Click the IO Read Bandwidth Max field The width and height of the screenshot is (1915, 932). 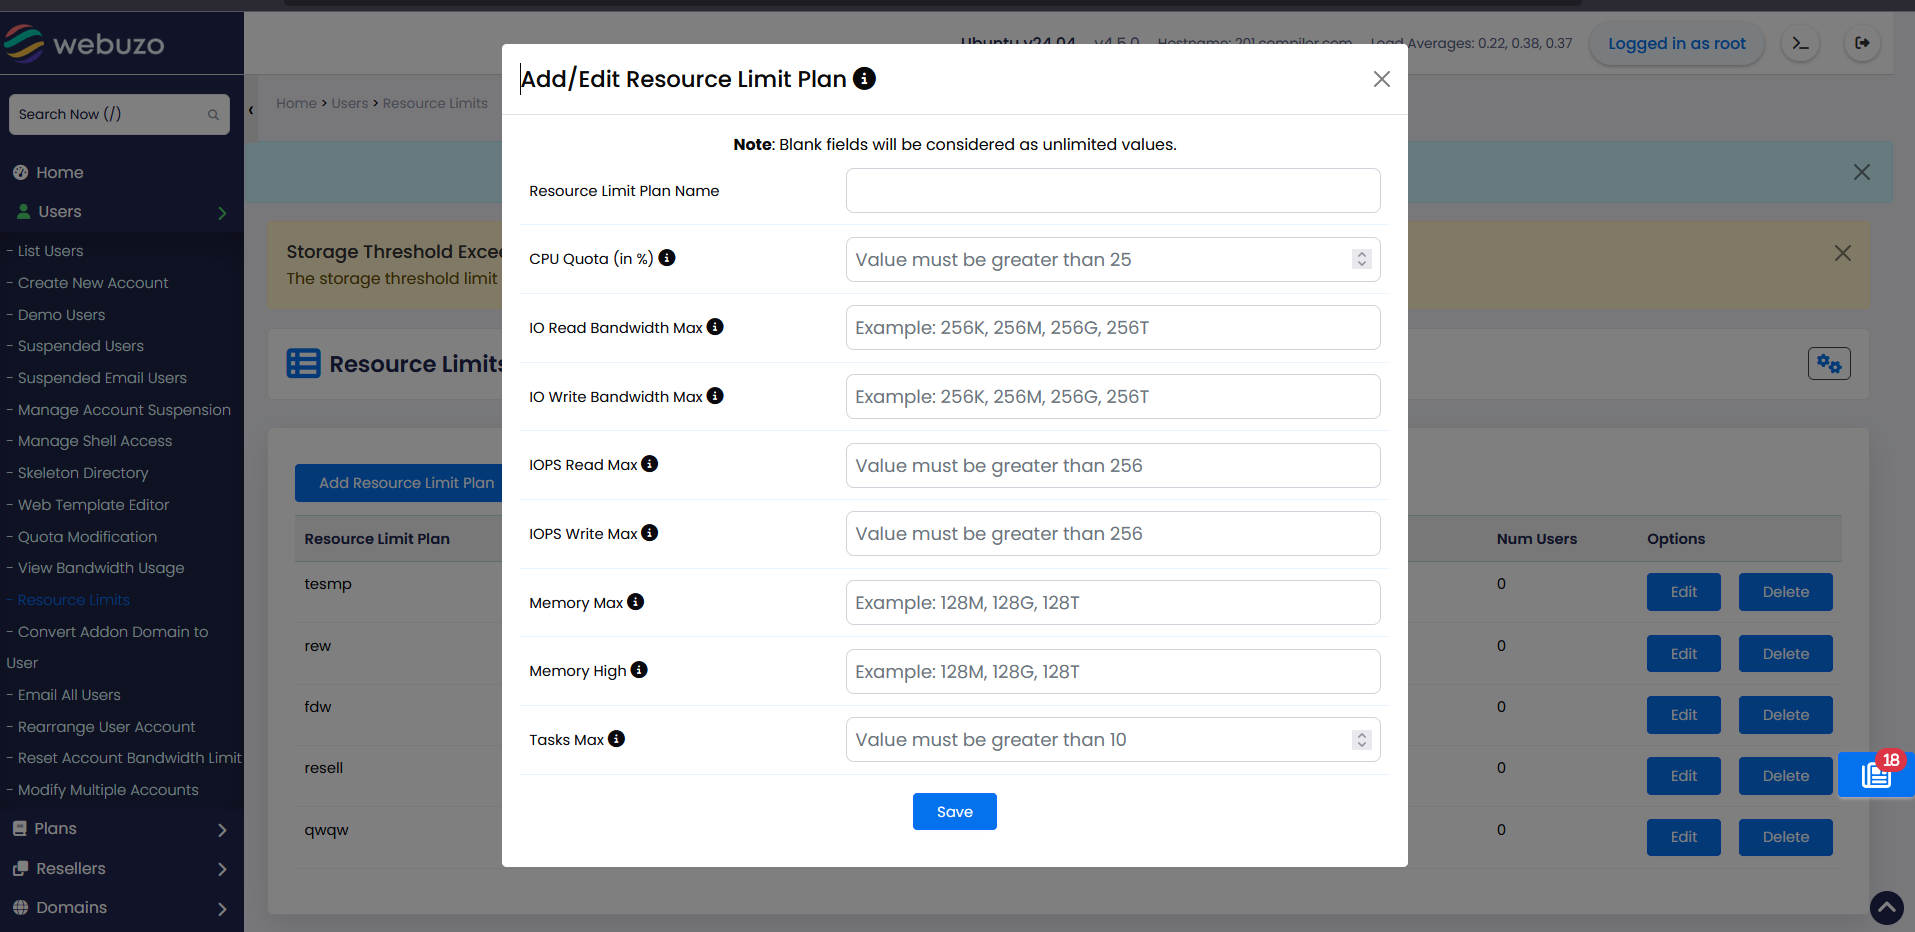coord(1113,328)
